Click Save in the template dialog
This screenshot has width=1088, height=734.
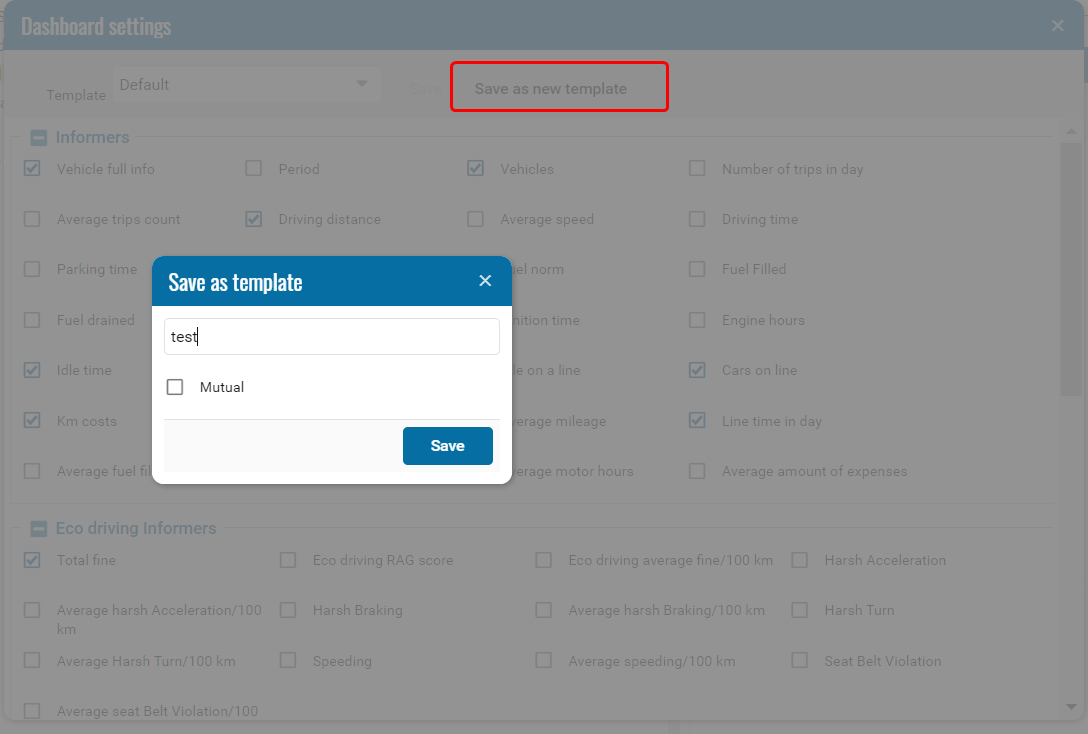pyautogui.click(x=447, y=446)
